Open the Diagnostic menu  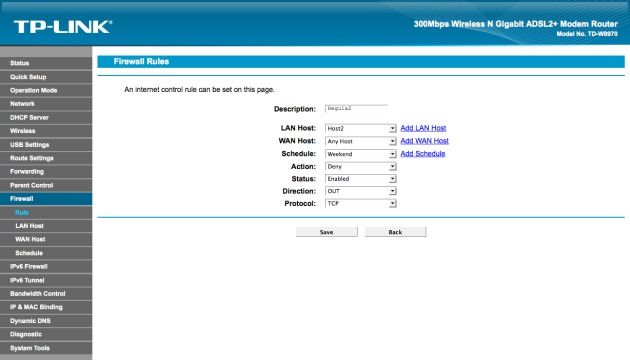(x=46, y=334)
